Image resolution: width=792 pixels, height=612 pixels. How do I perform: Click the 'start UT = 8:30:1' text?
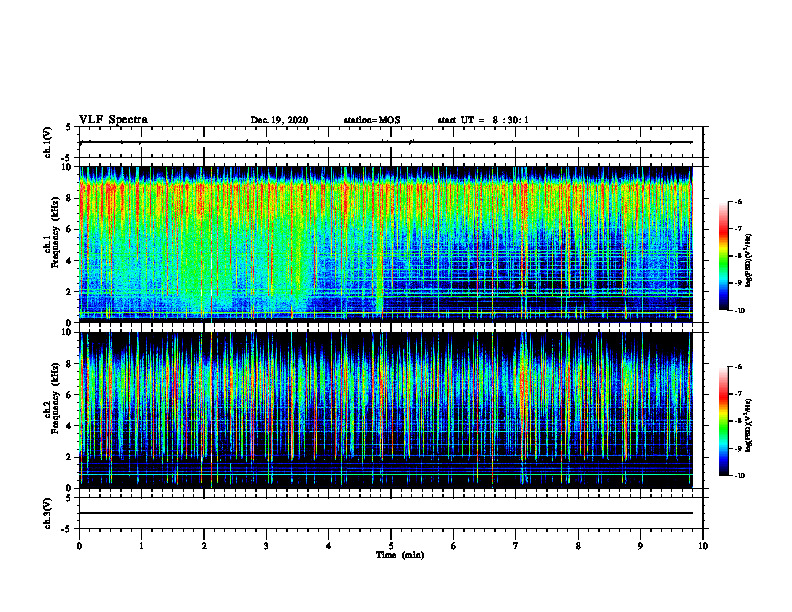483,120
